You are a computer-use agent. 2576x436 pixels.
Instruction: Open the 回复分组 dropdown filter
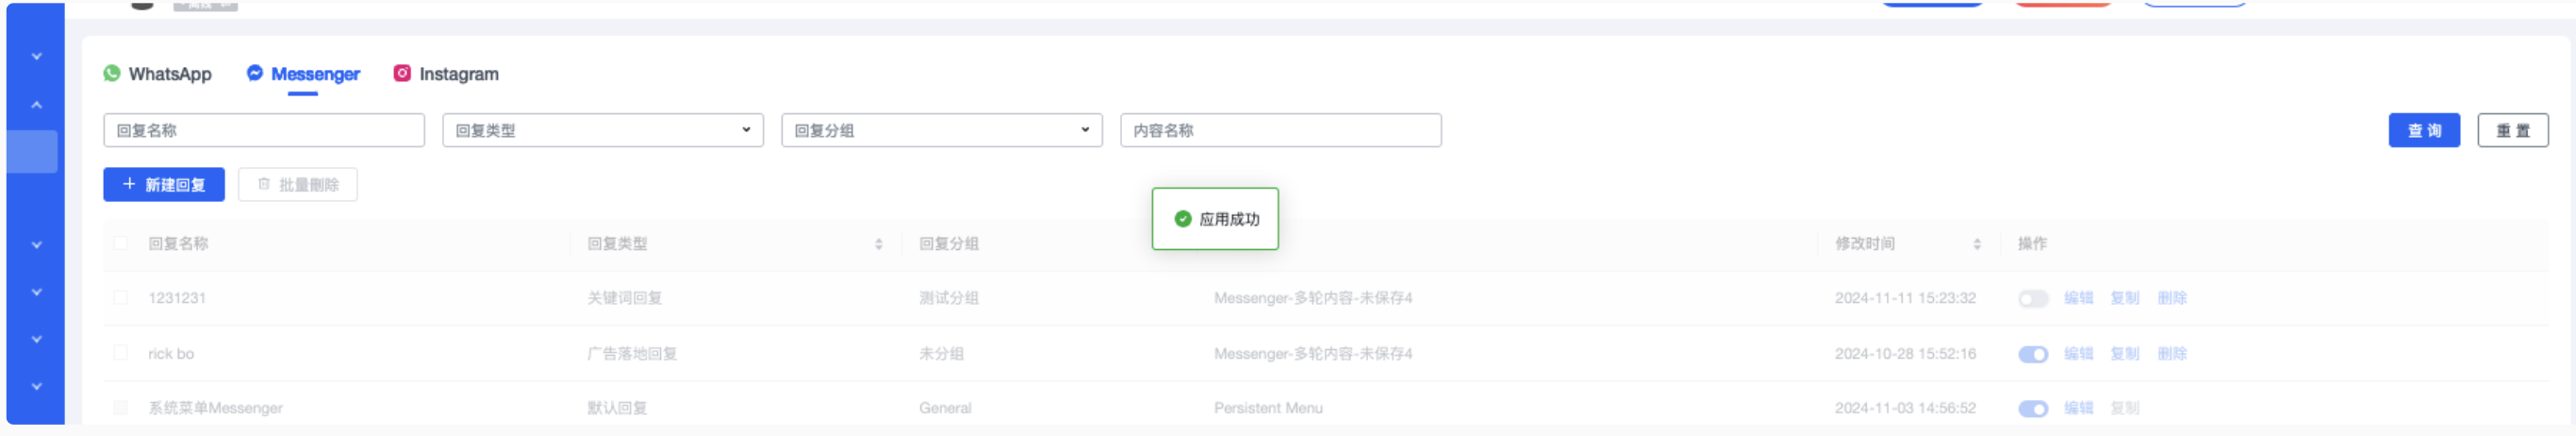tap(942, 130)
